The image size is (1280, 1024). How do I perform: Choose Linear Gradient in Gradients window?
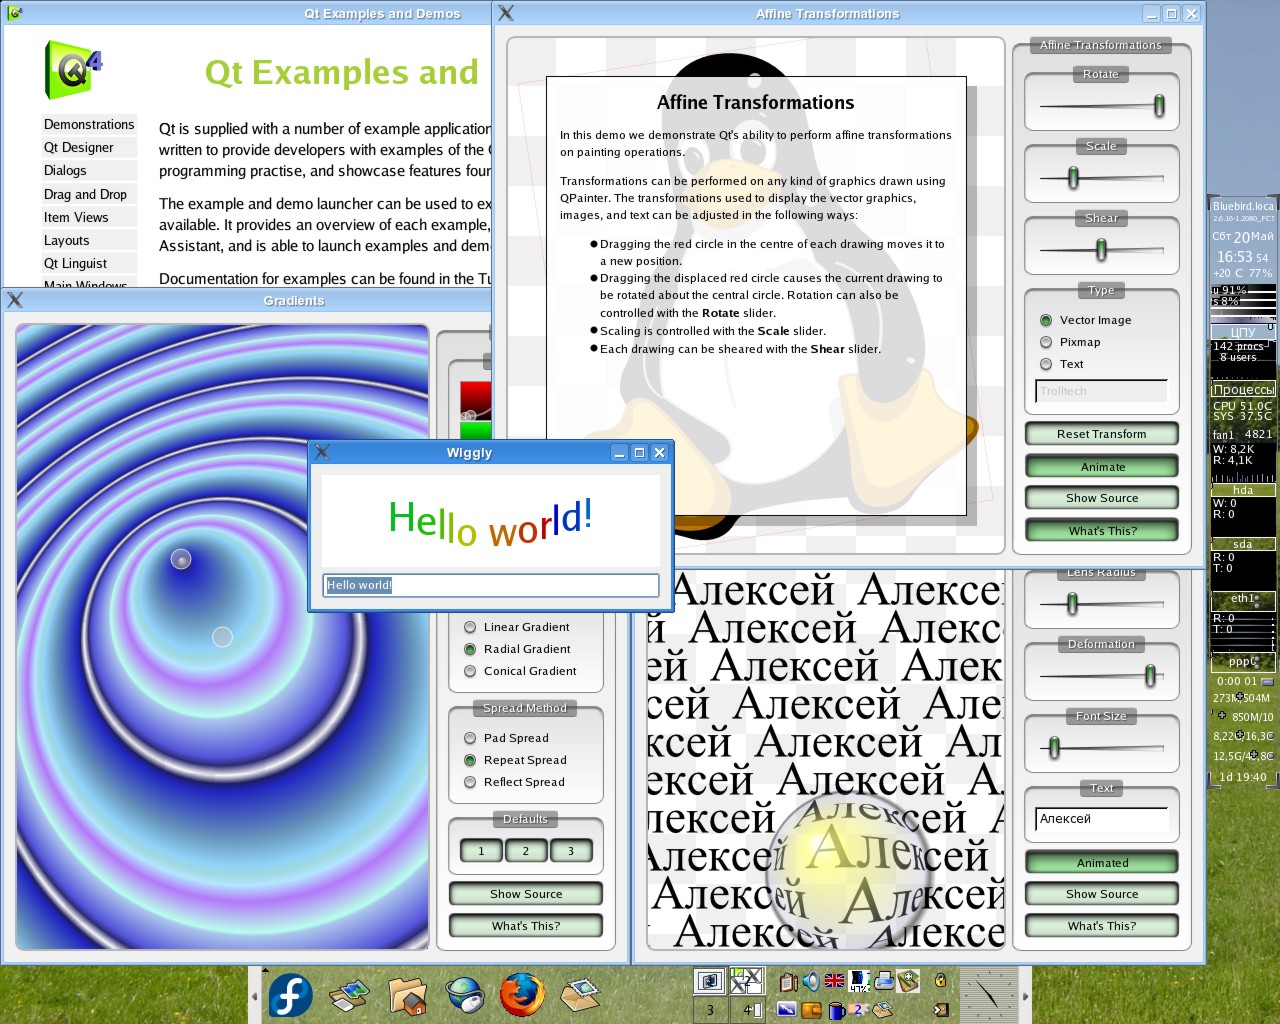pyautogui.click(x=517, y=627)
